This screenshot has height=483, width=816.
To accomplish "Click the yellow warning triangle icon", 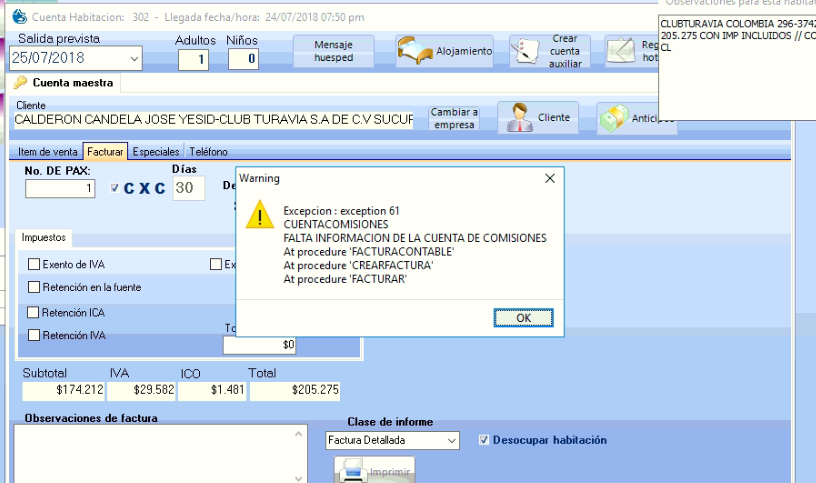I will click(x=260, y=213).
